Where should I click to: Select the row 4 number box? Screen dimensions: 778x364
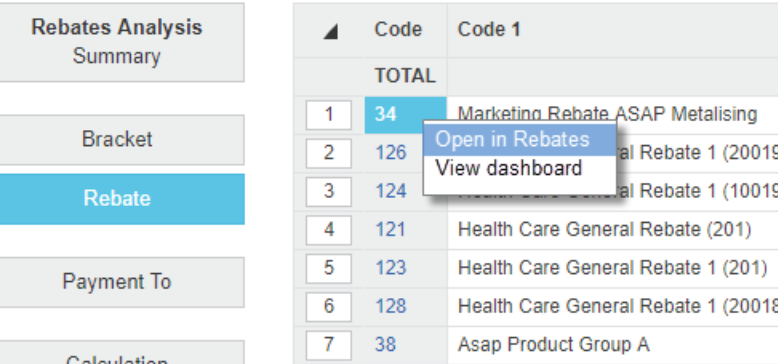328,230
